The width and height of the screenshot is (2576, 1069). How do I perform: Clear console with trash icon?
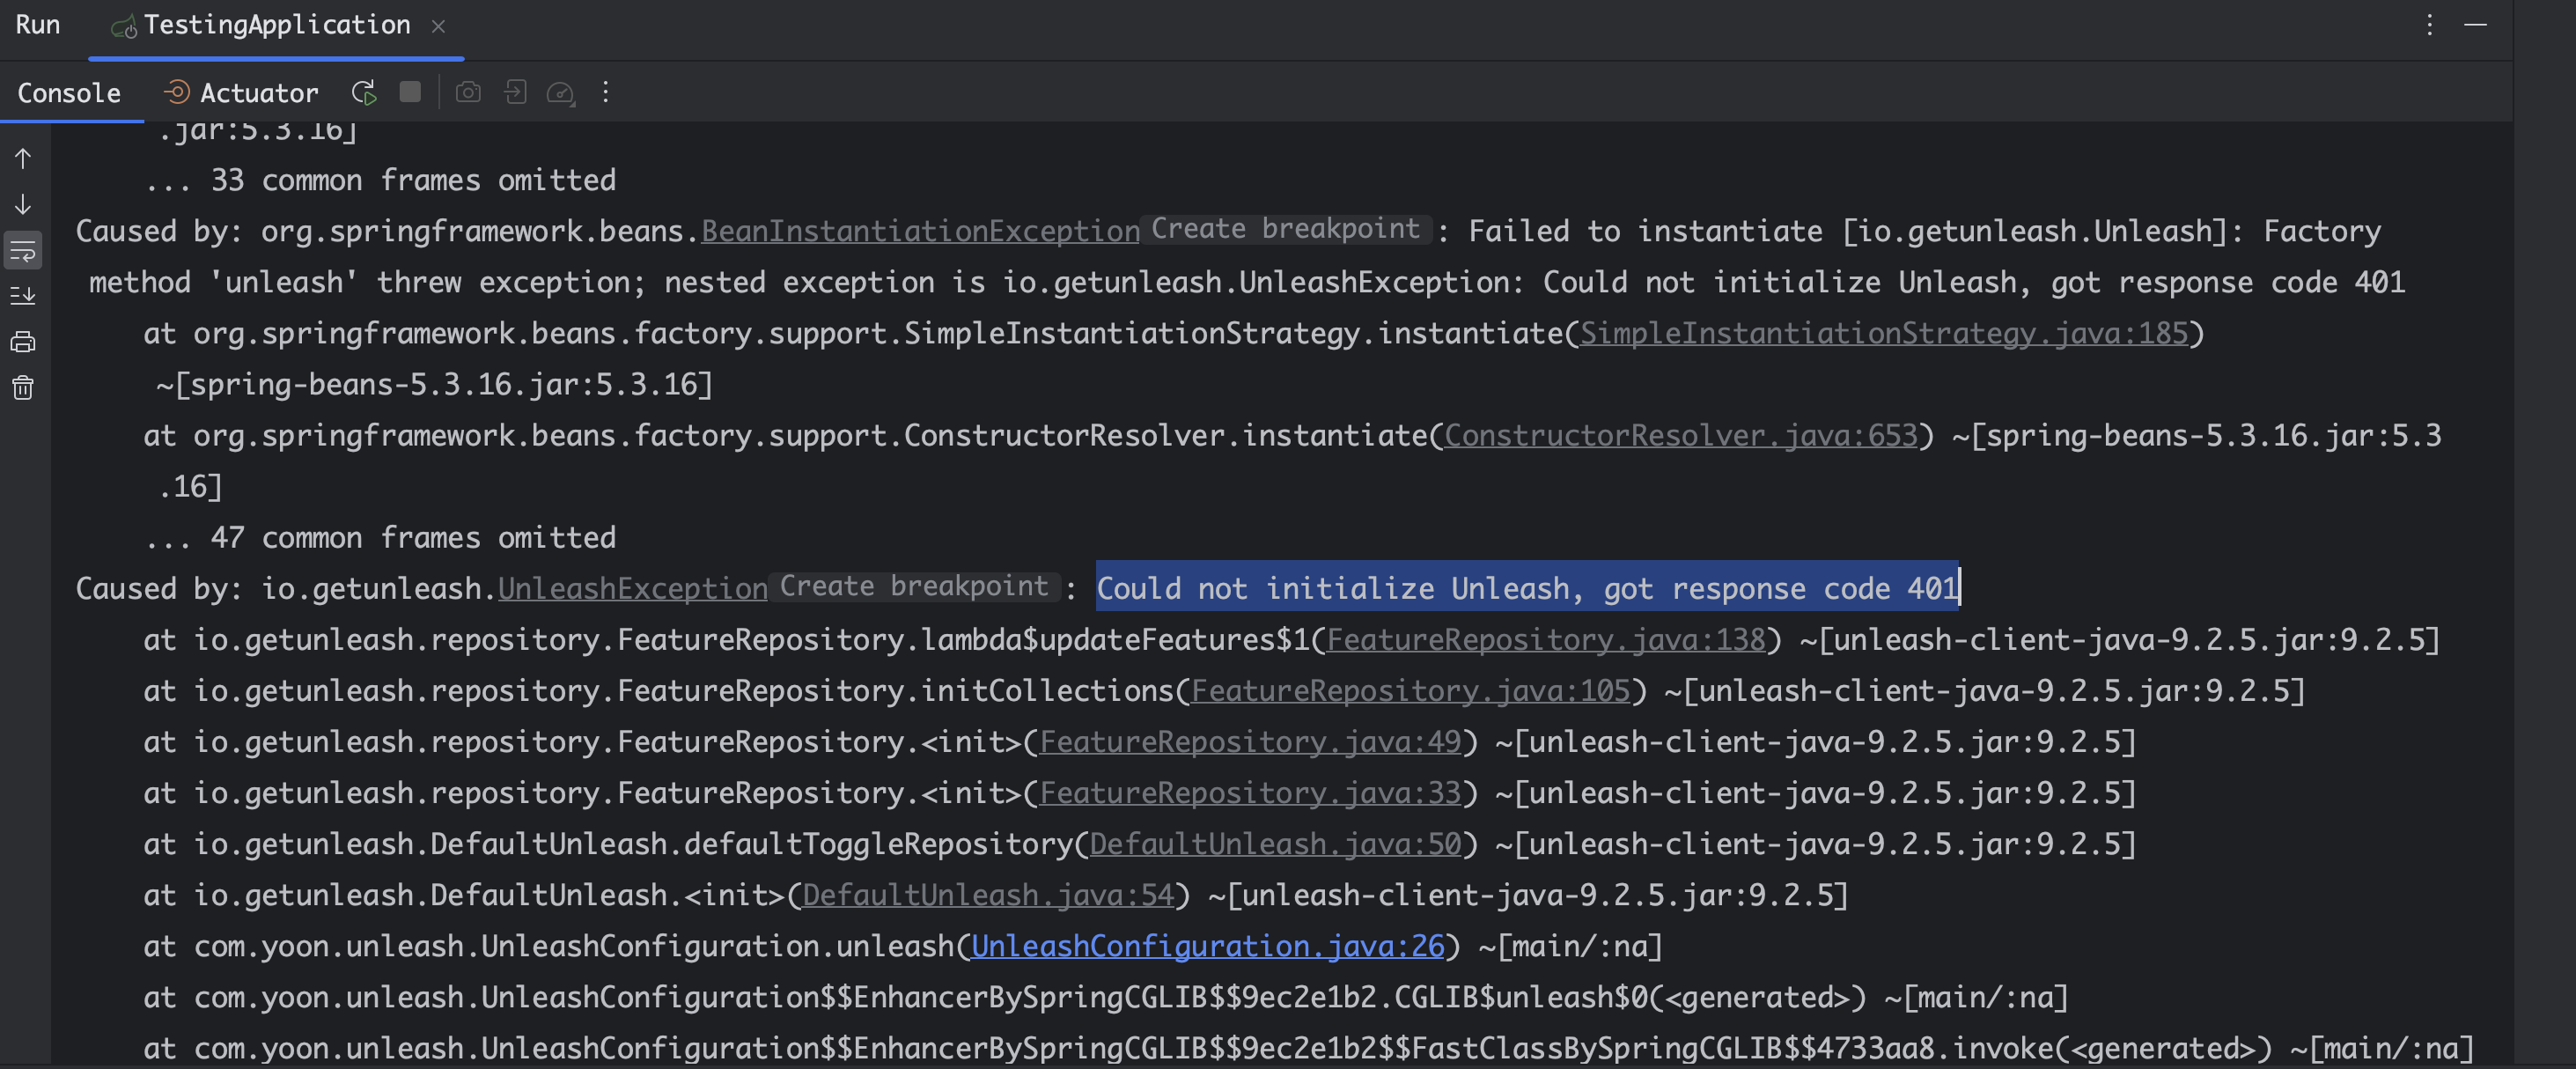point(23,388)
